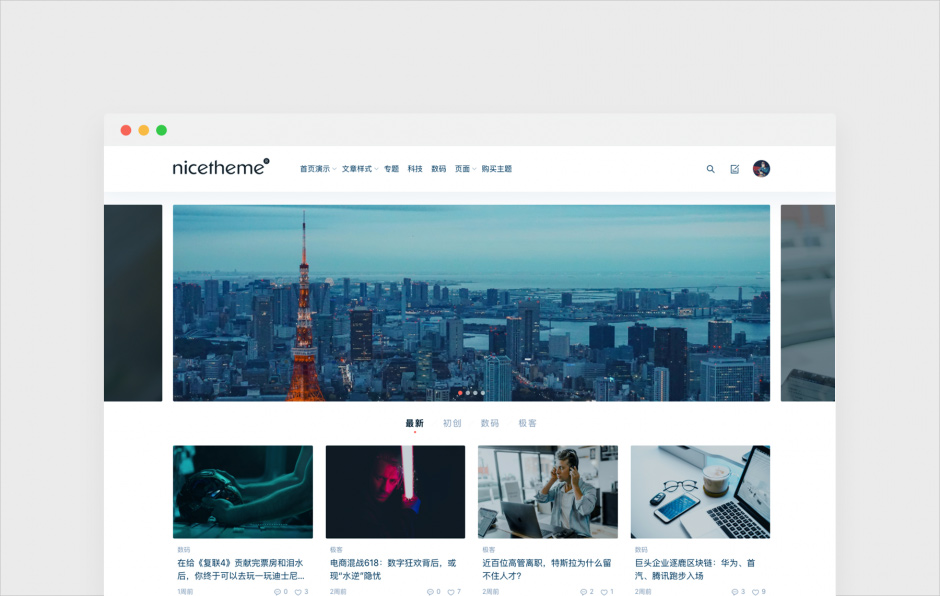940x596 pixels.
Task: Click comment icon on 特斯拉 article
Action: (582, 592)
